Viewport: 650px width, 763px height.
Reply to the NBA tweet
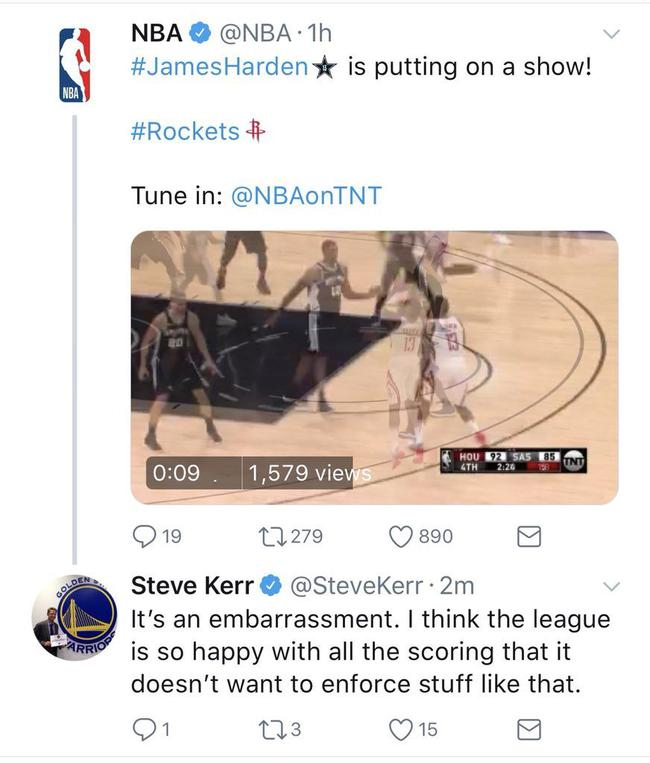coord(145,537)
